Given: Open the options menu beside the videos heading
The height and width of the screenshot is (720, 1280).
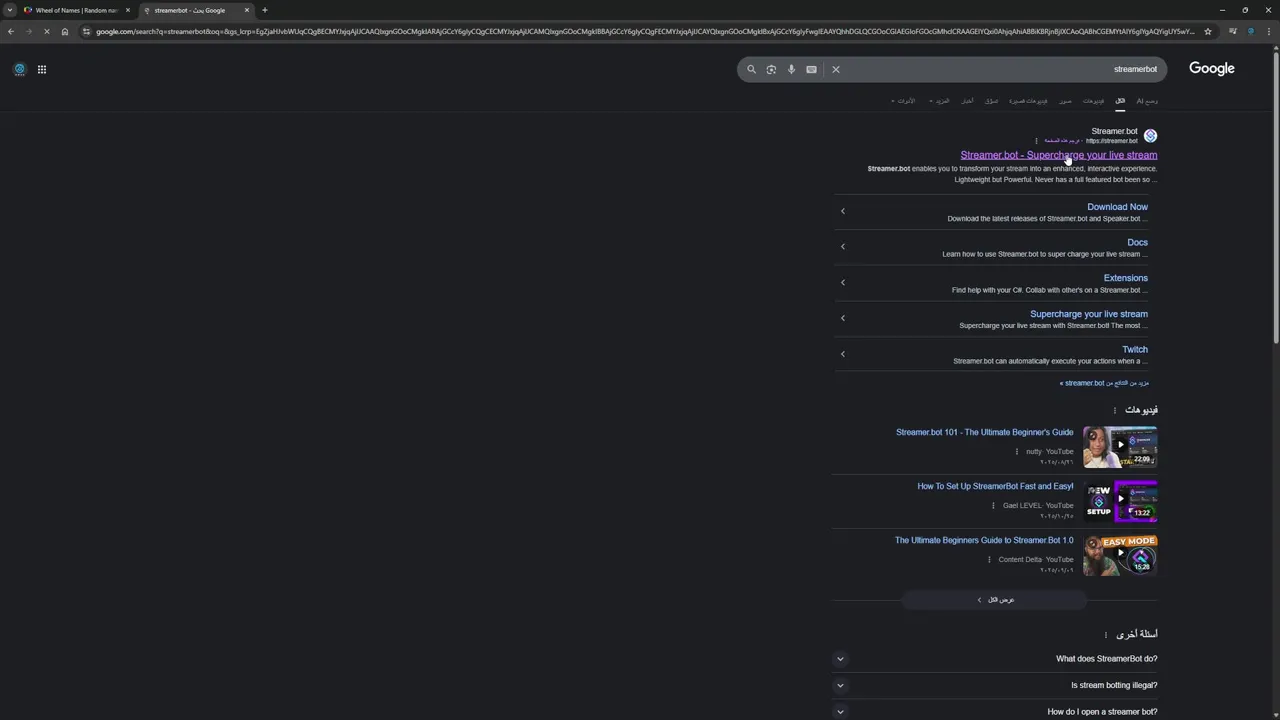Looking at the screenshot, I should click(1115, 410).
